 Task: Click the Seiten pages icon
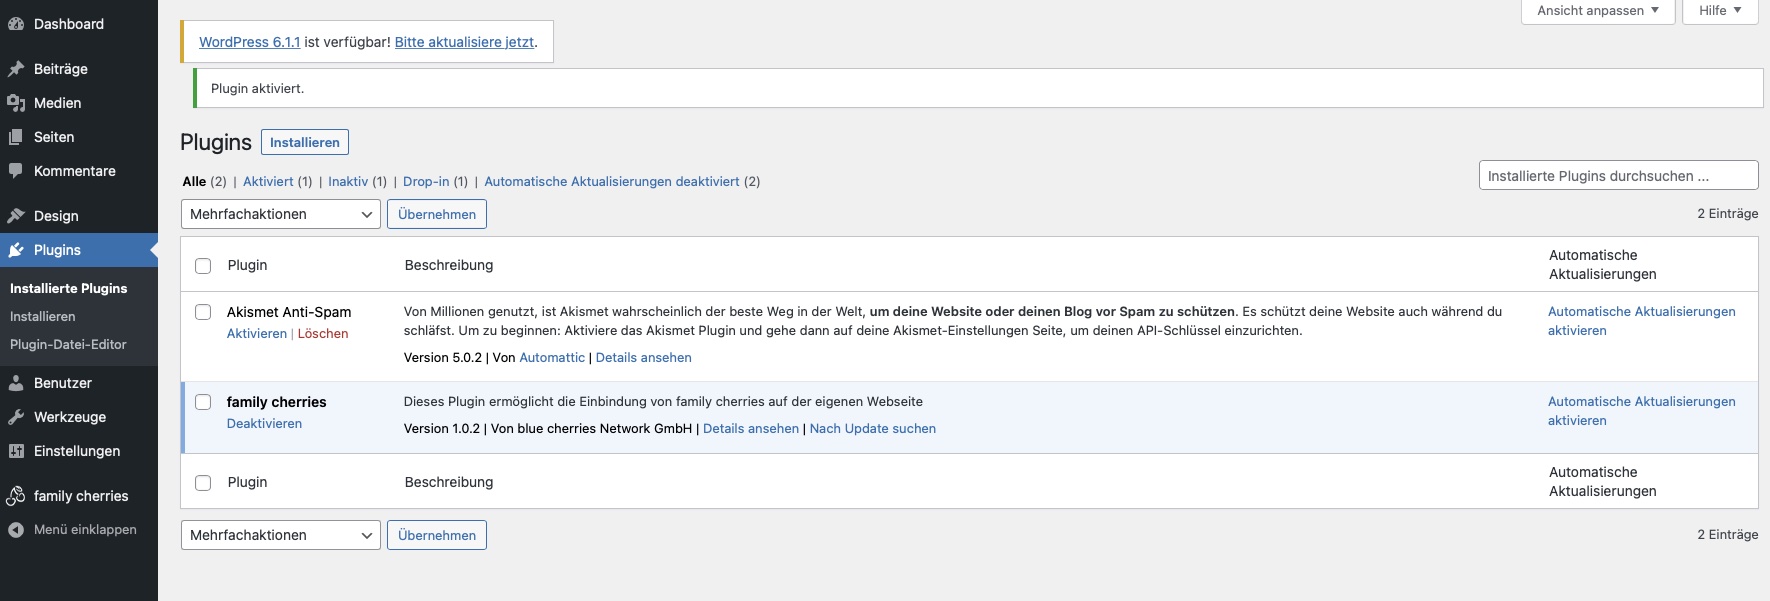[x=16, y=137]
